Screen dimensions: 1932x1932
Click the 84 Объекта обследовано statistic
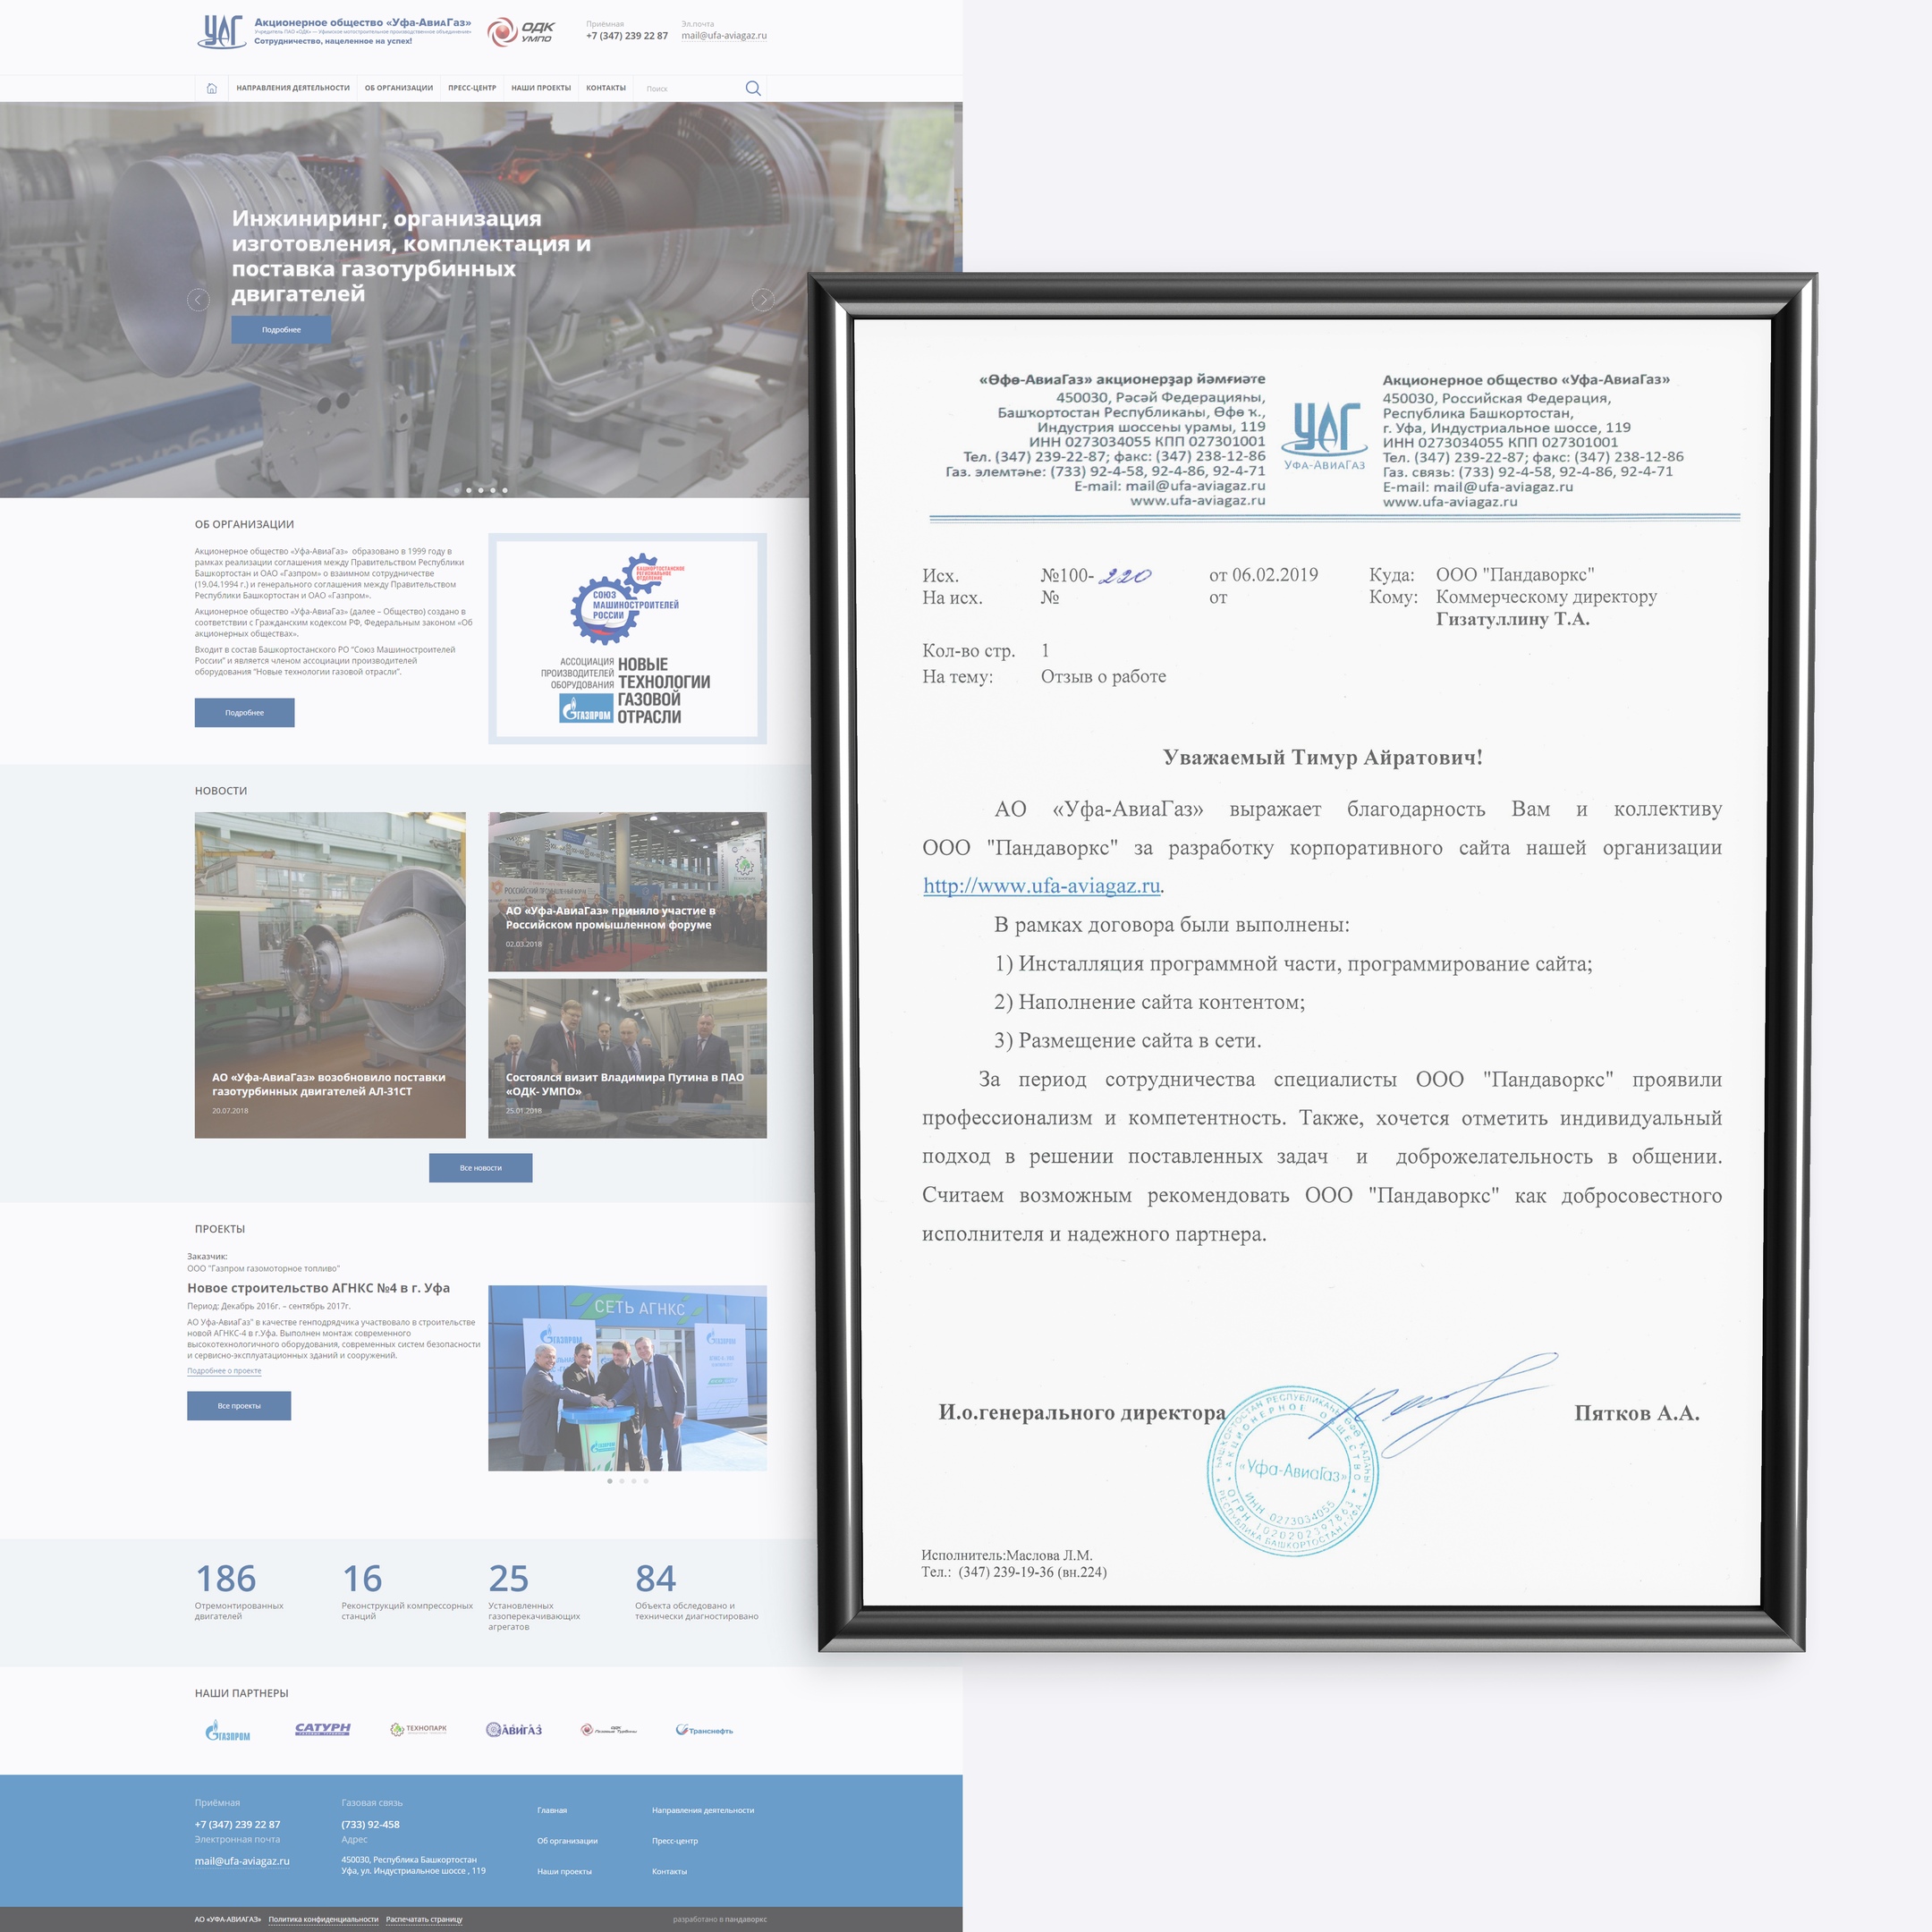pyautogui.click(x=697, y=1590)
